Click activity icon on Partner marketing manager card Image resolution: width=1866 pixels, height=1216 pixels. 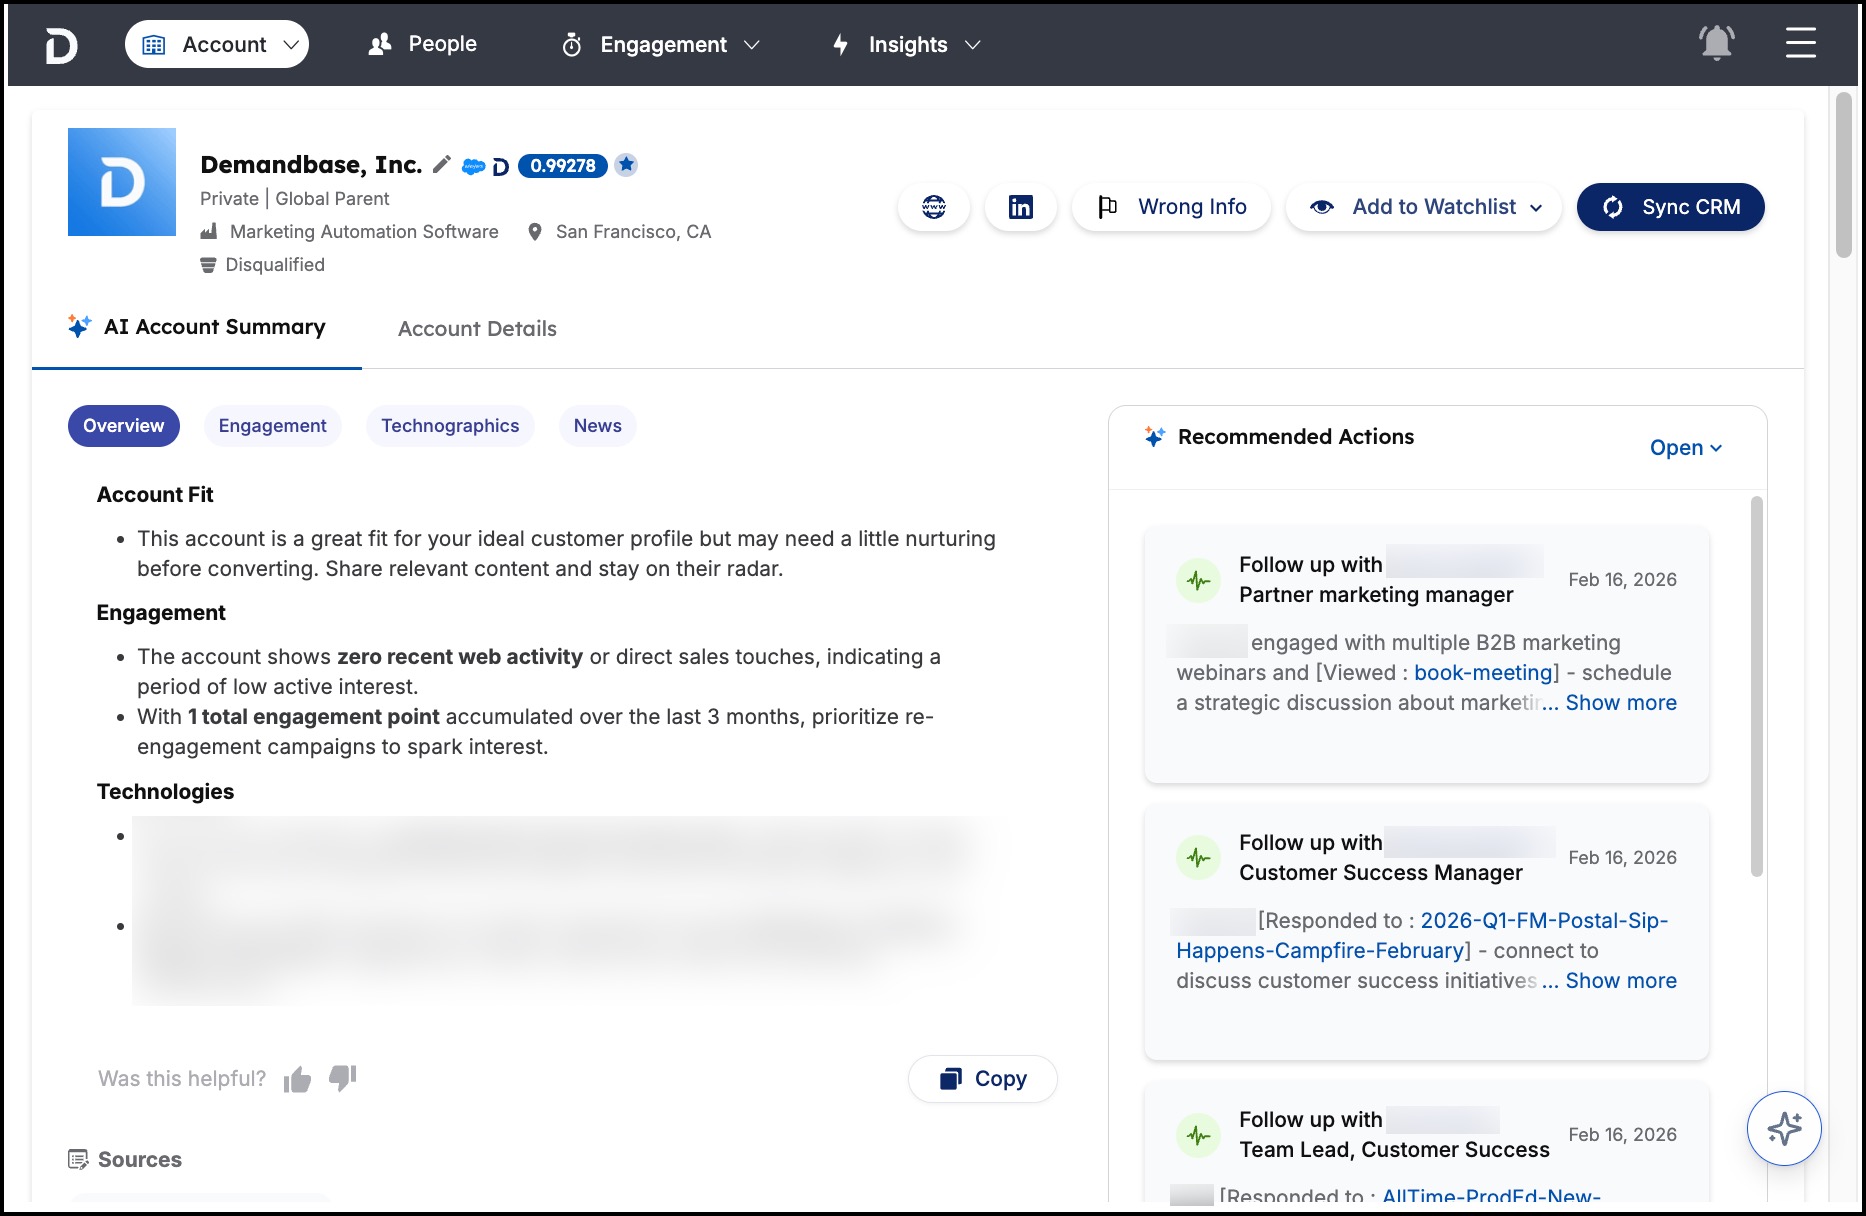(x=1198, y=580)
